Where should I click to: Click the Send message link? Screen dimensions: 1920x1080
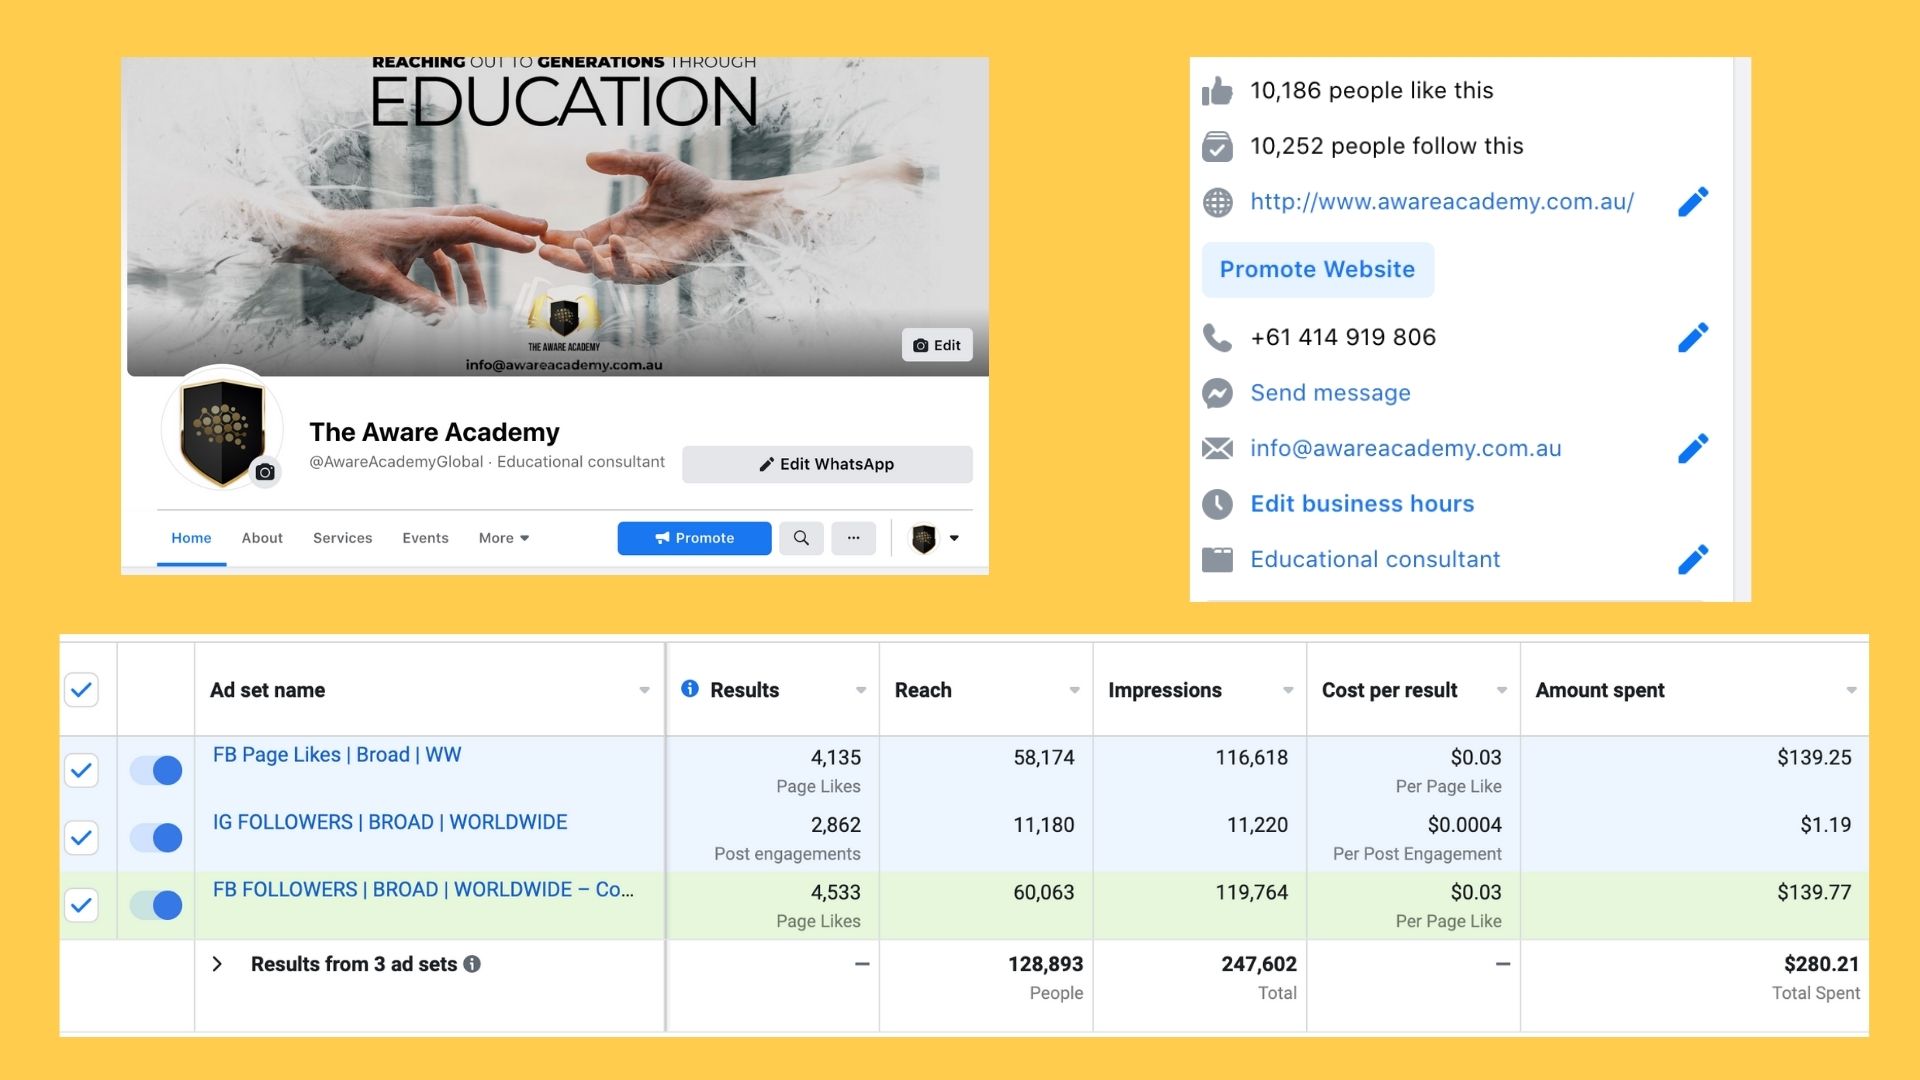click(1330, 393)
